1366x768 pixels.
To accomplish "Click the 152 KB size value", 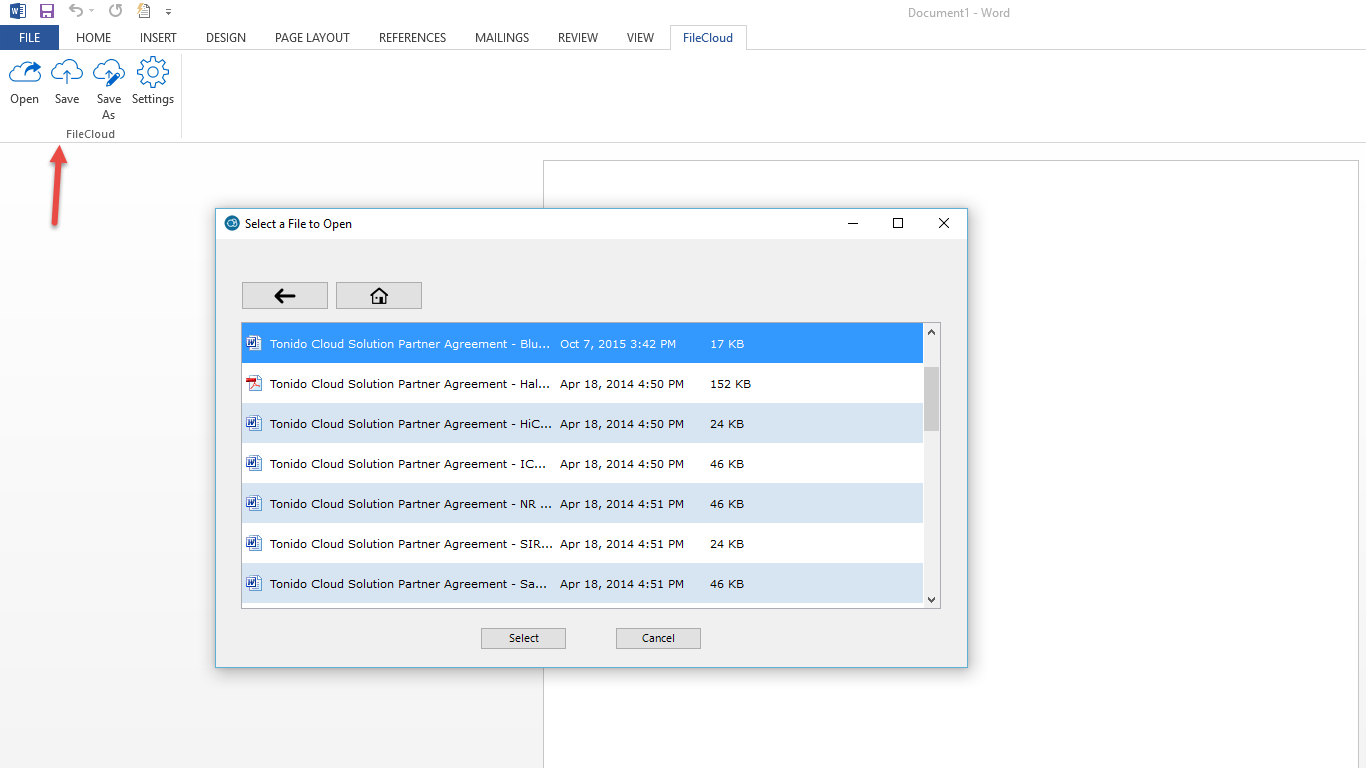I will click(x=730, y=384).
